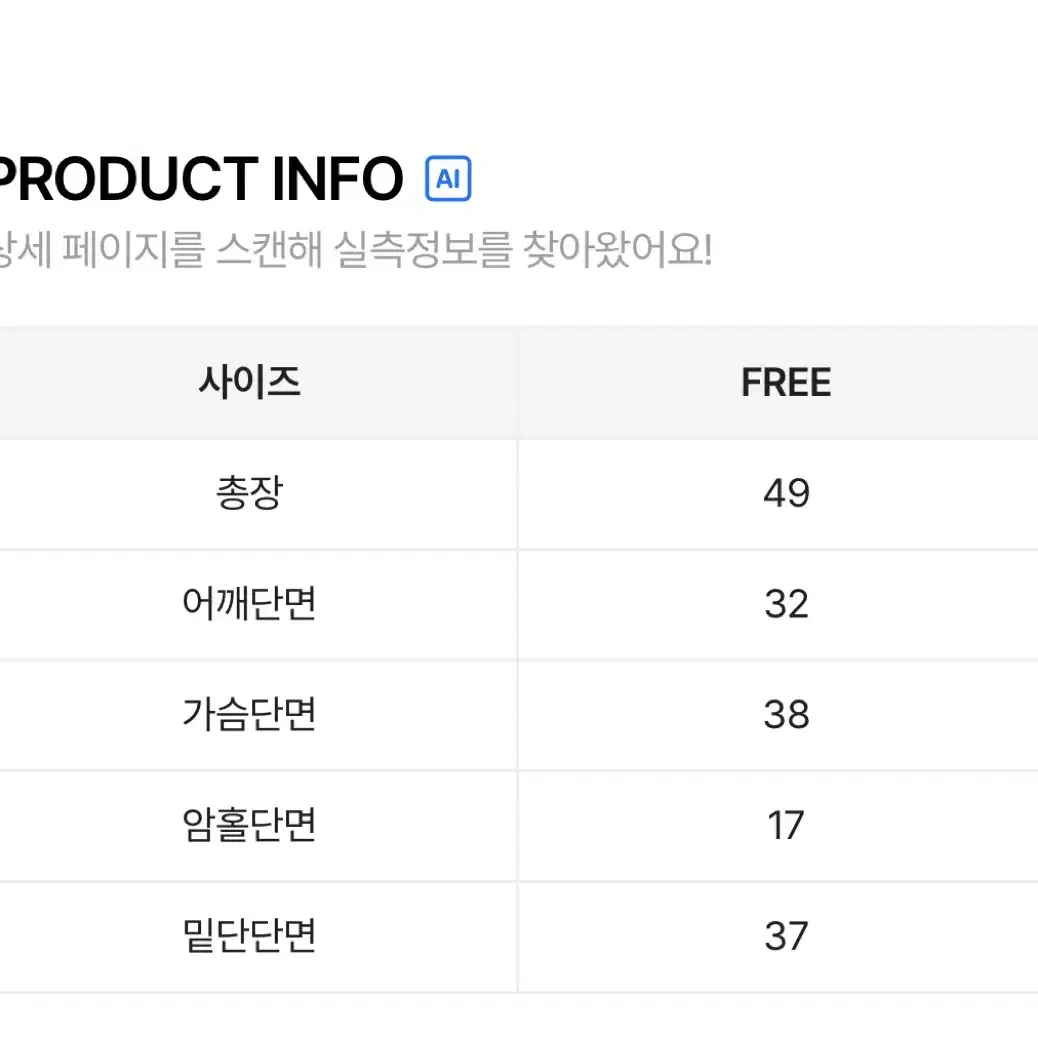Select the 암홀단면 row label

(250, 825)
